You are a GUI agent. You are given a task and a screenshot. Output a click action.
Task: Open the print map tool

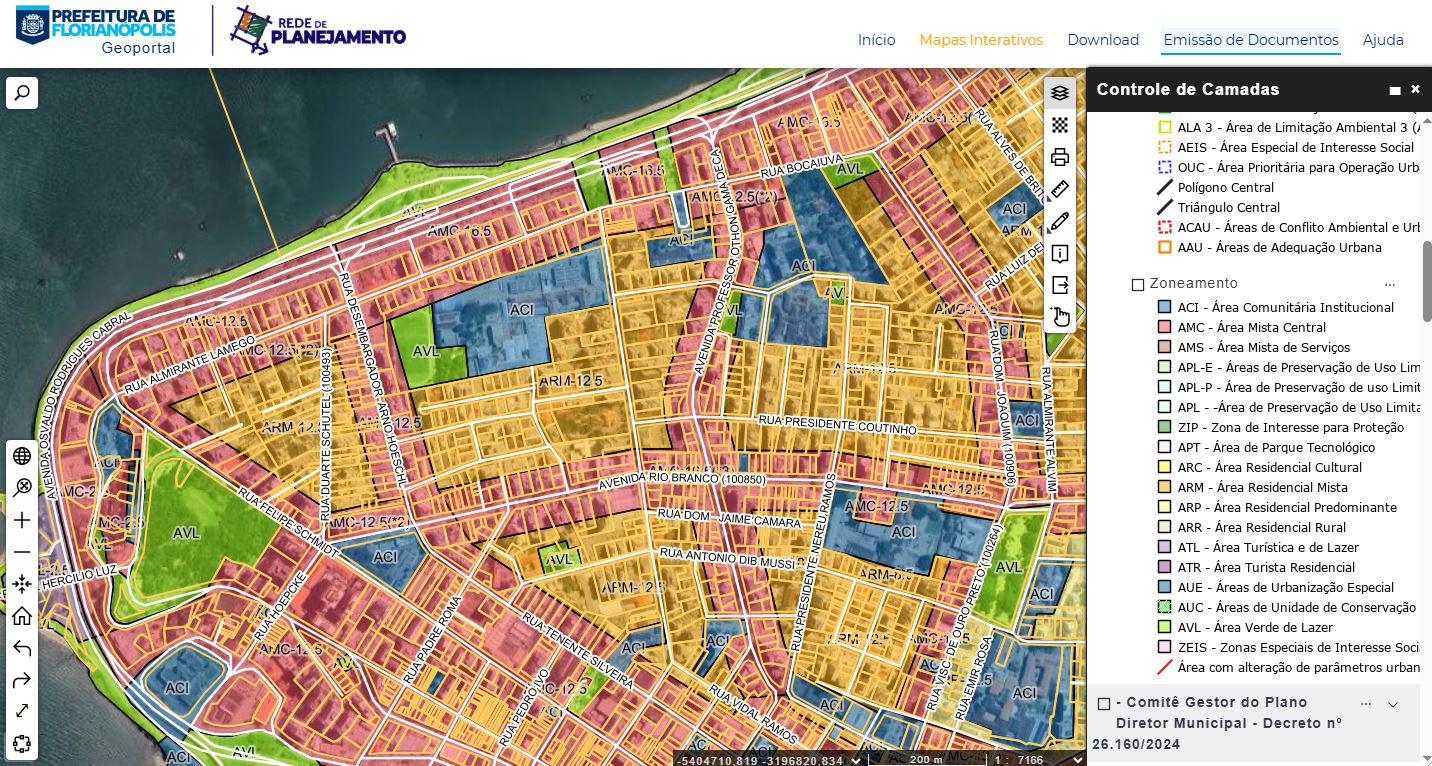tap(1060, 157)
